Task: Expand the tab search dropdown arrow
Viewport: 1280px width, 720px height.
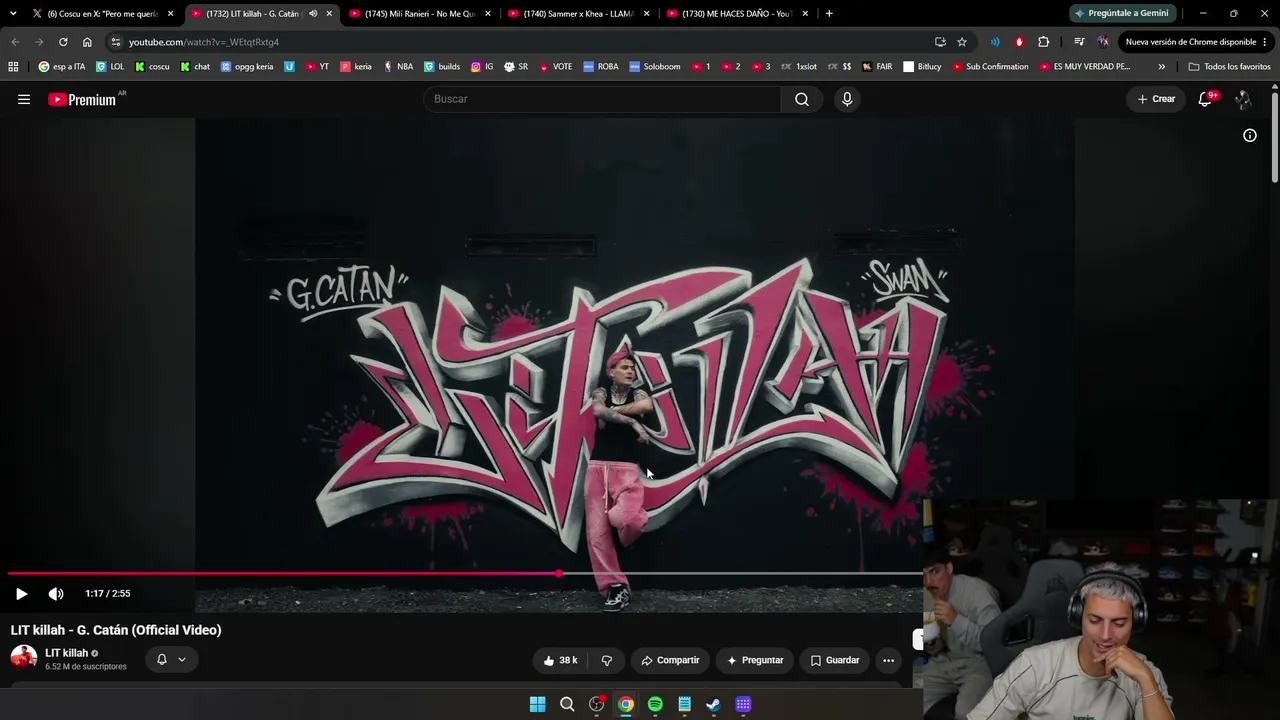Action: point(12,14)
